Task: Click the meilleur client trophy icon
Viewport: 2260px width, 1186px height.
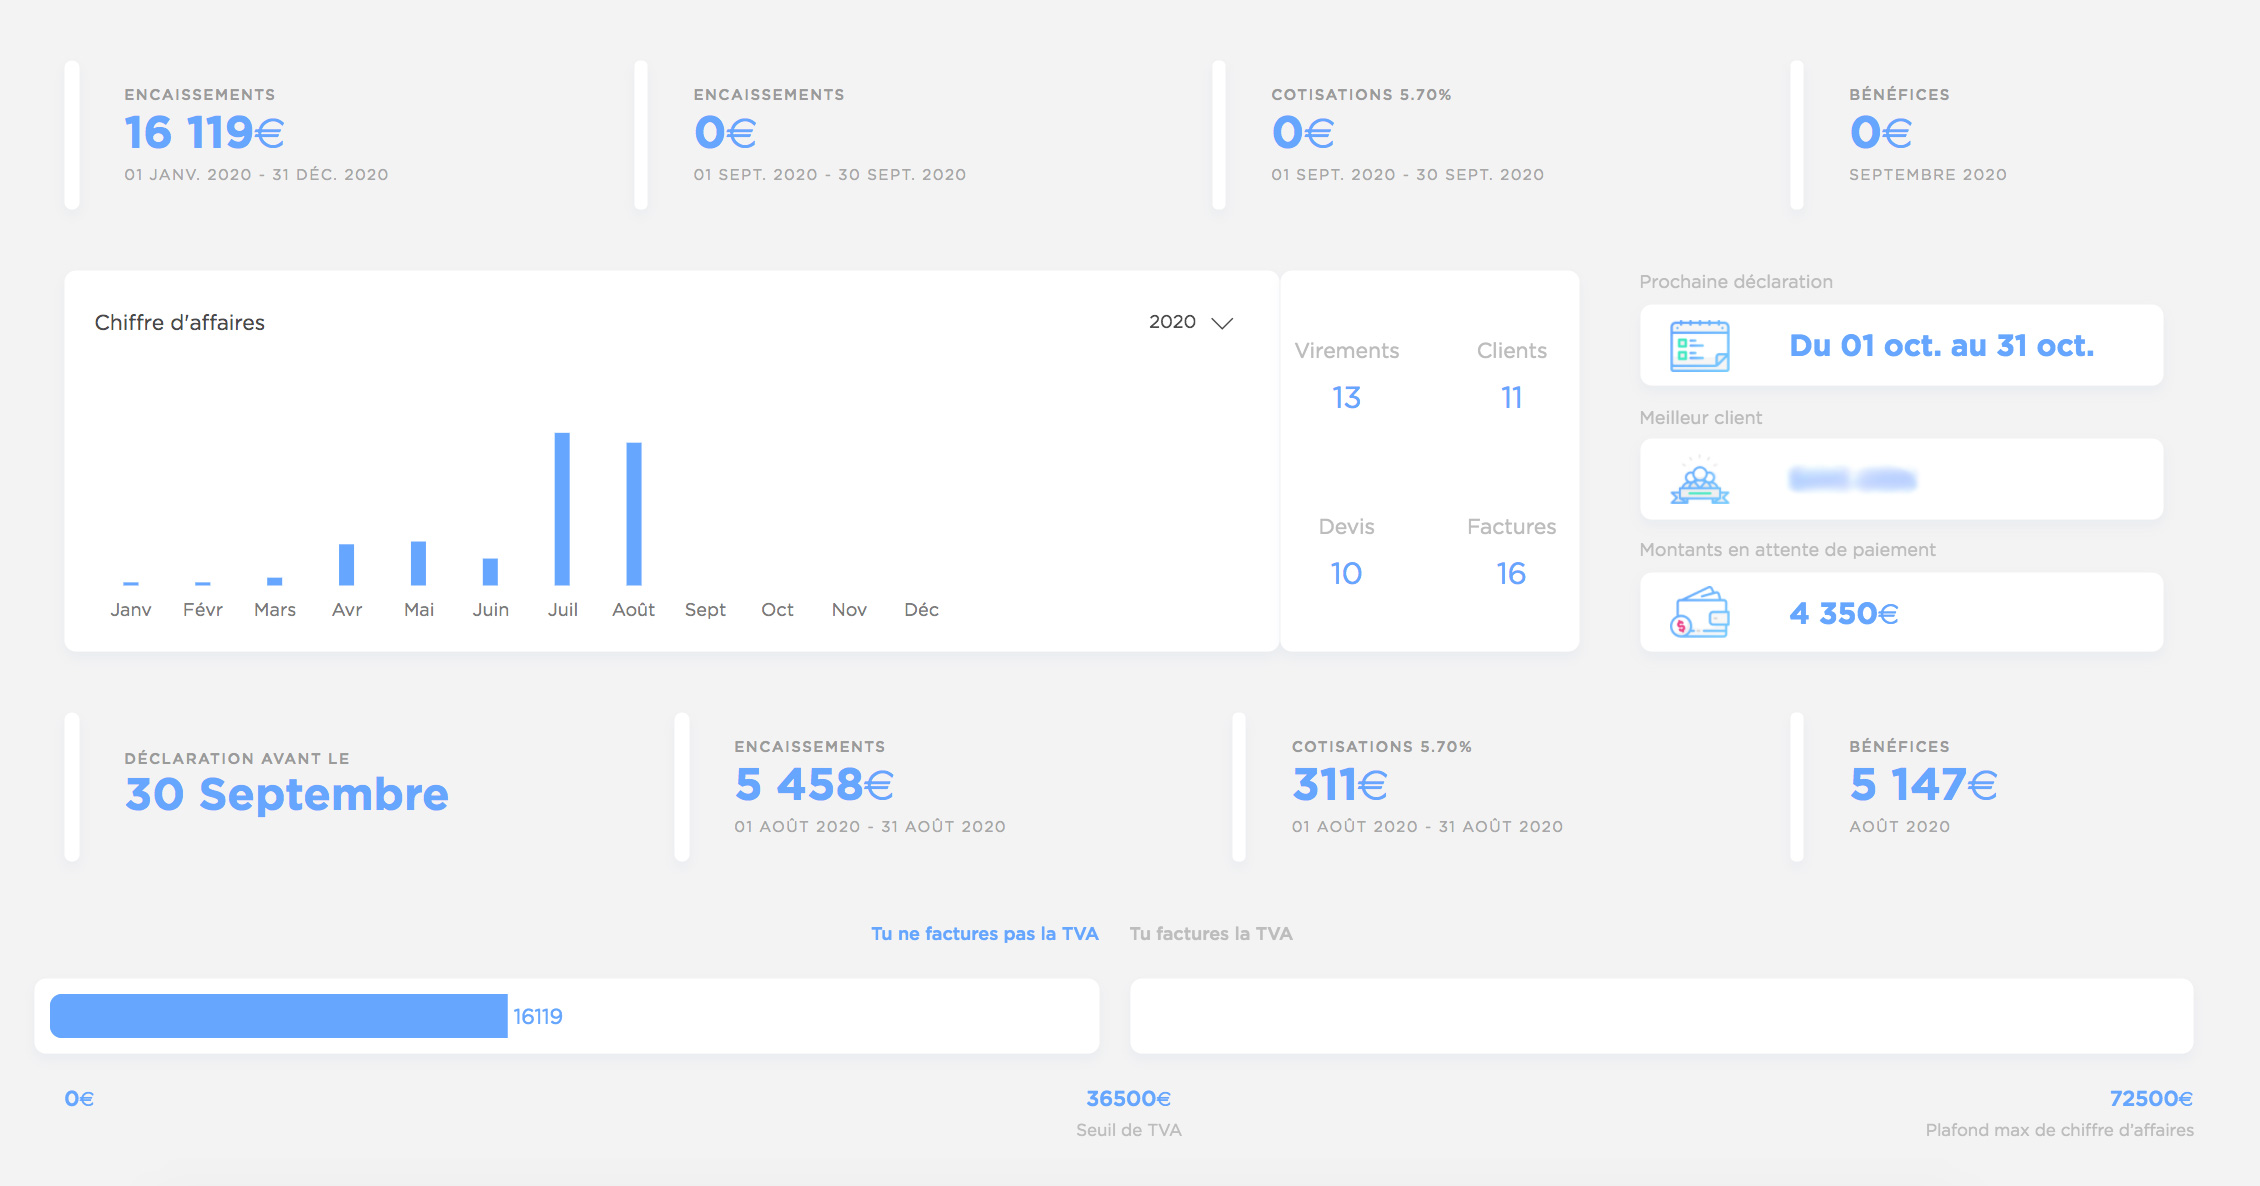Action: (1700, 479)
